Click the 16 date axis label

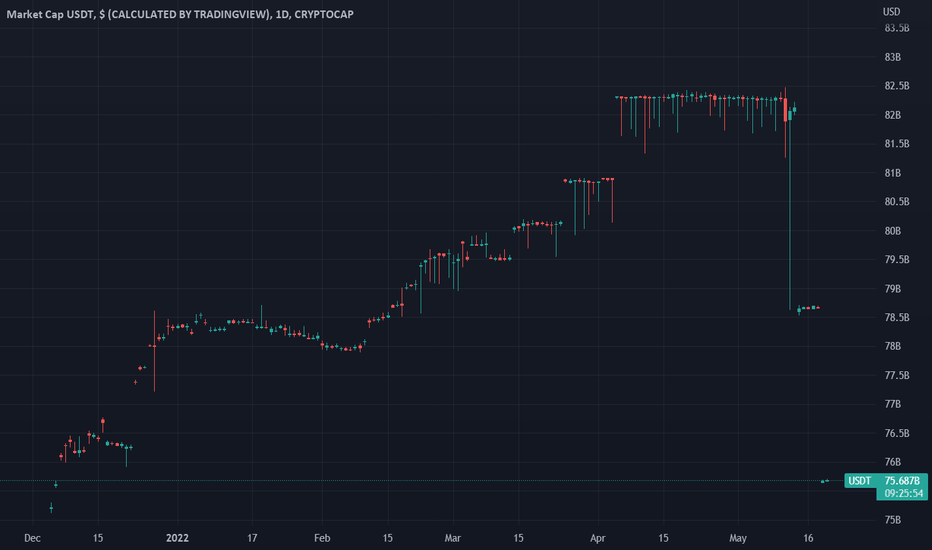pos(808,538)
